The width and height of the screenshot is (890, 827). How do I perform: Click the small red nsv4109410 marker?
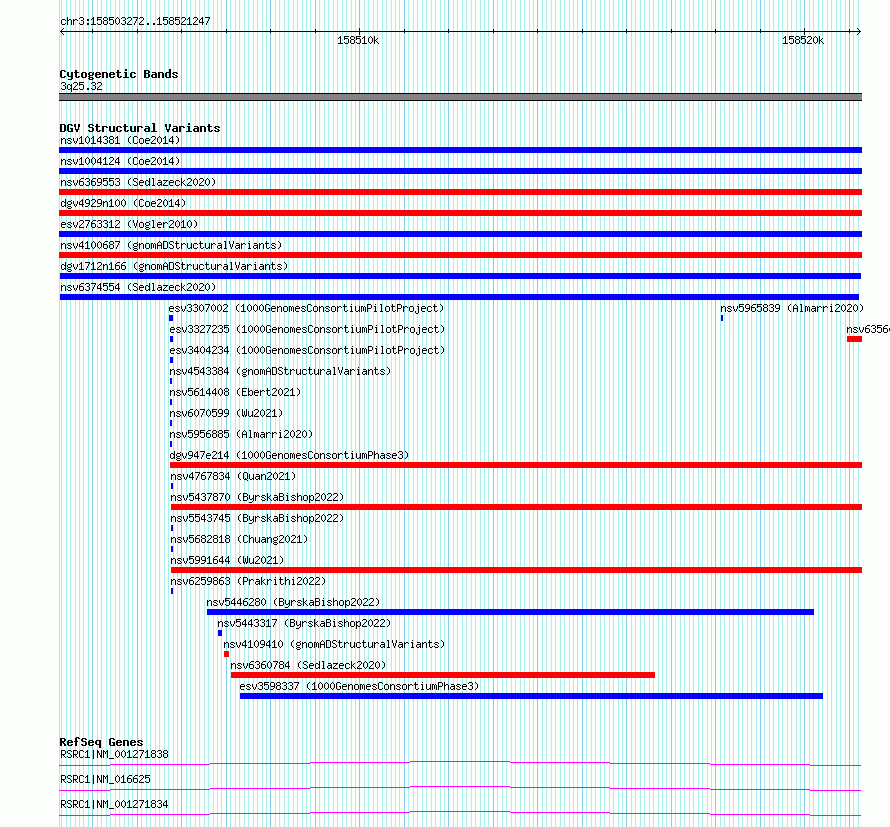click(226, 654)
